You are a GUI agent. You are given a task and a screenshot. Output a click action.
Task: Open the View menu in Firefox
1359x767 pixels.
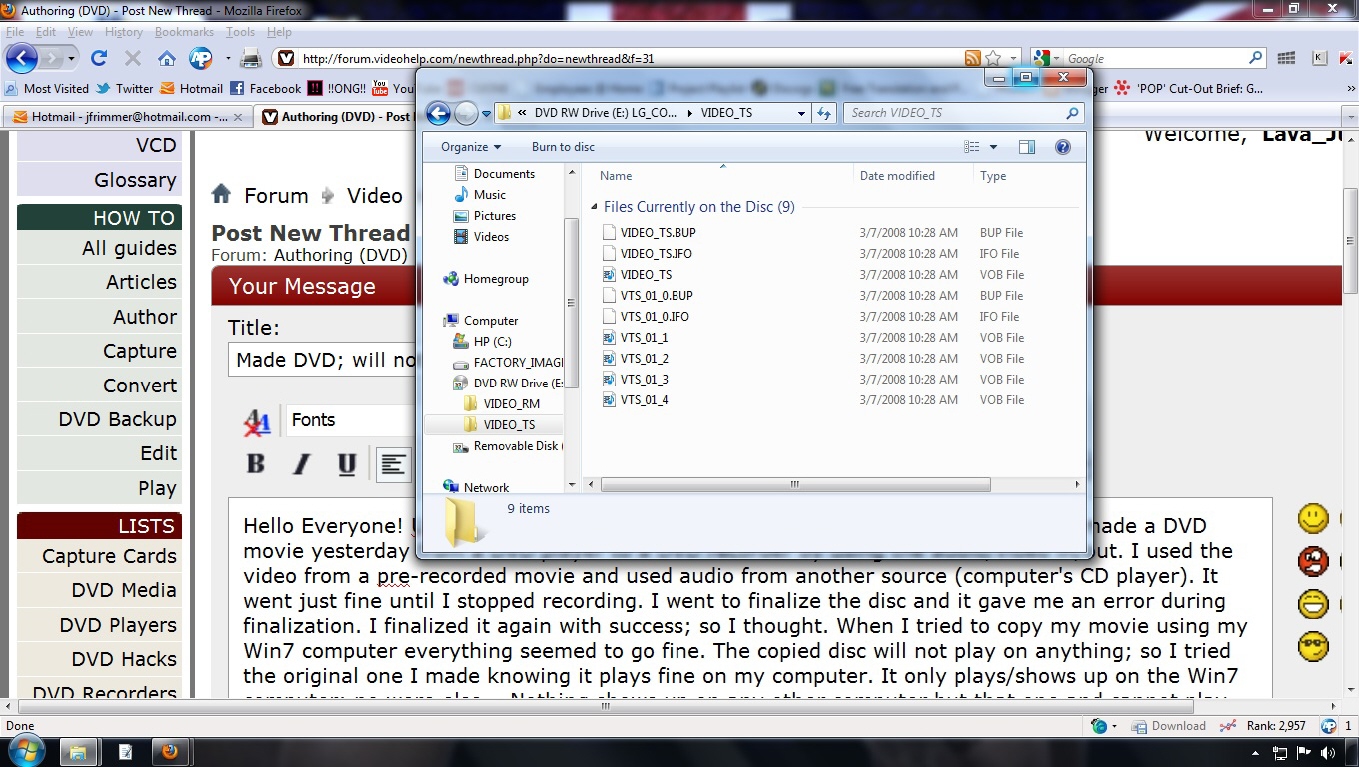pos(80,32)
